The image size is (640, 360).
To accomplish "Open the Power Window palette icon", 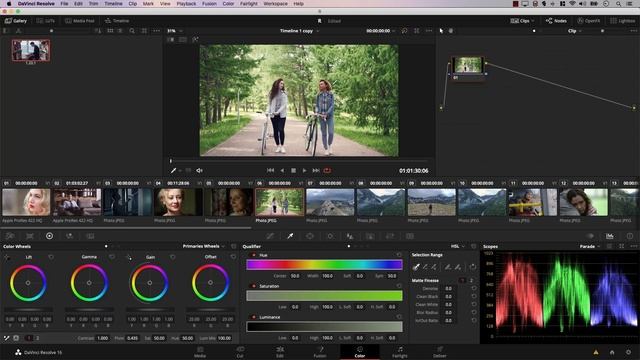I will (x=310, y=236).
